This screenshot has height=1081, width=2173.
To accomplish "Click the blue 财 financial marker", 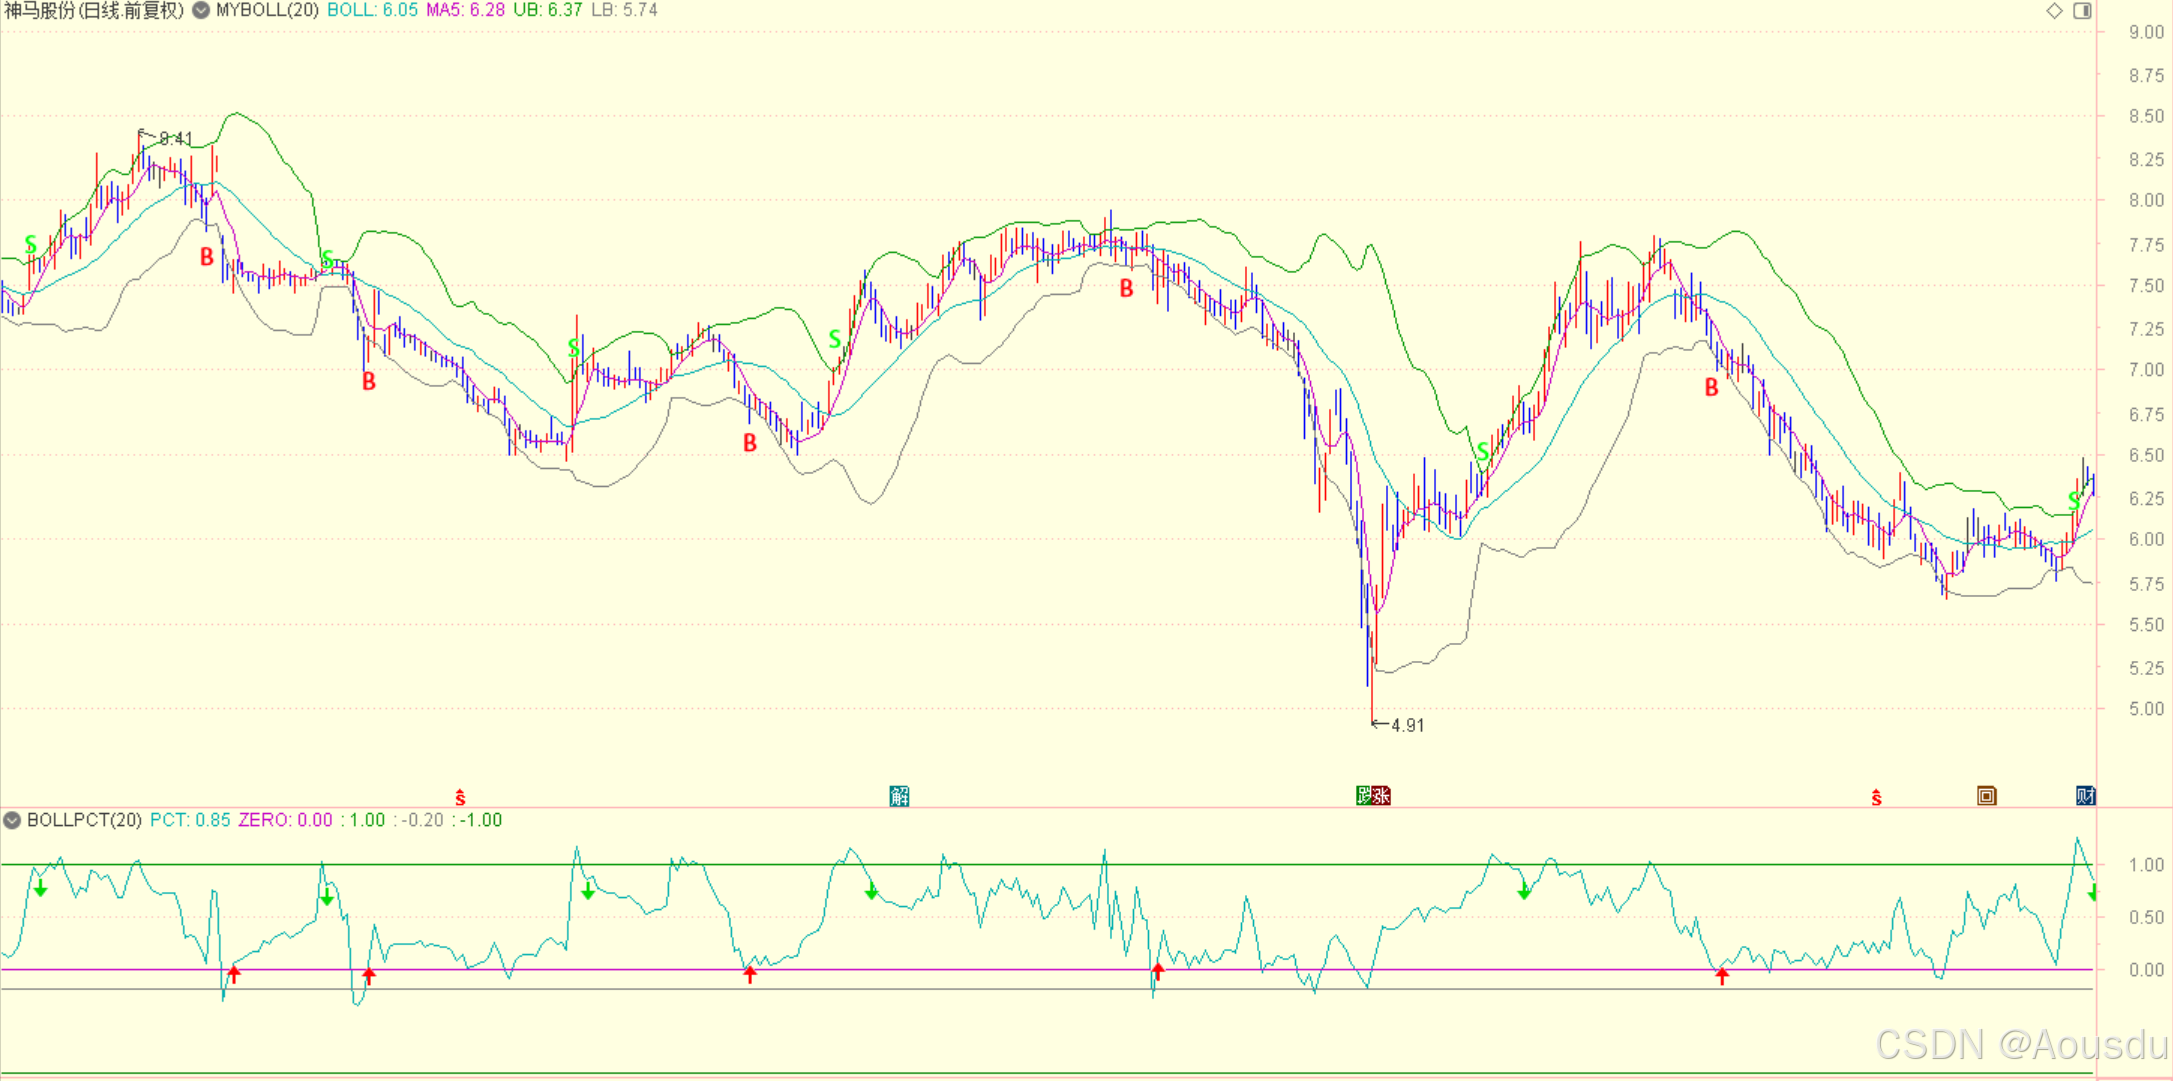I will tap(2085, 796).
